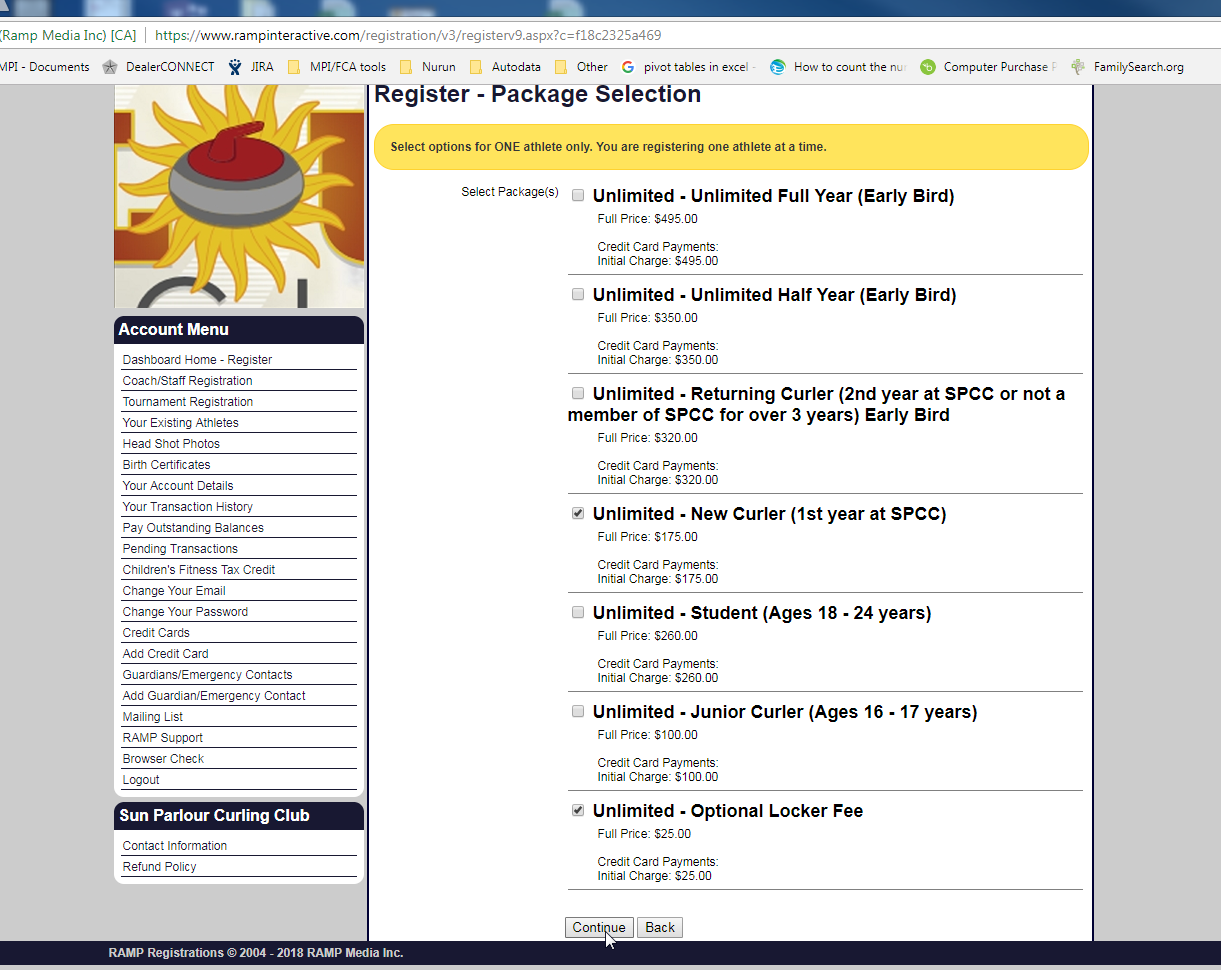The height and width of the screenshot is (970, 1221).
Task: Check the Returning Curler Early Bird package
Action: point(578,393)
